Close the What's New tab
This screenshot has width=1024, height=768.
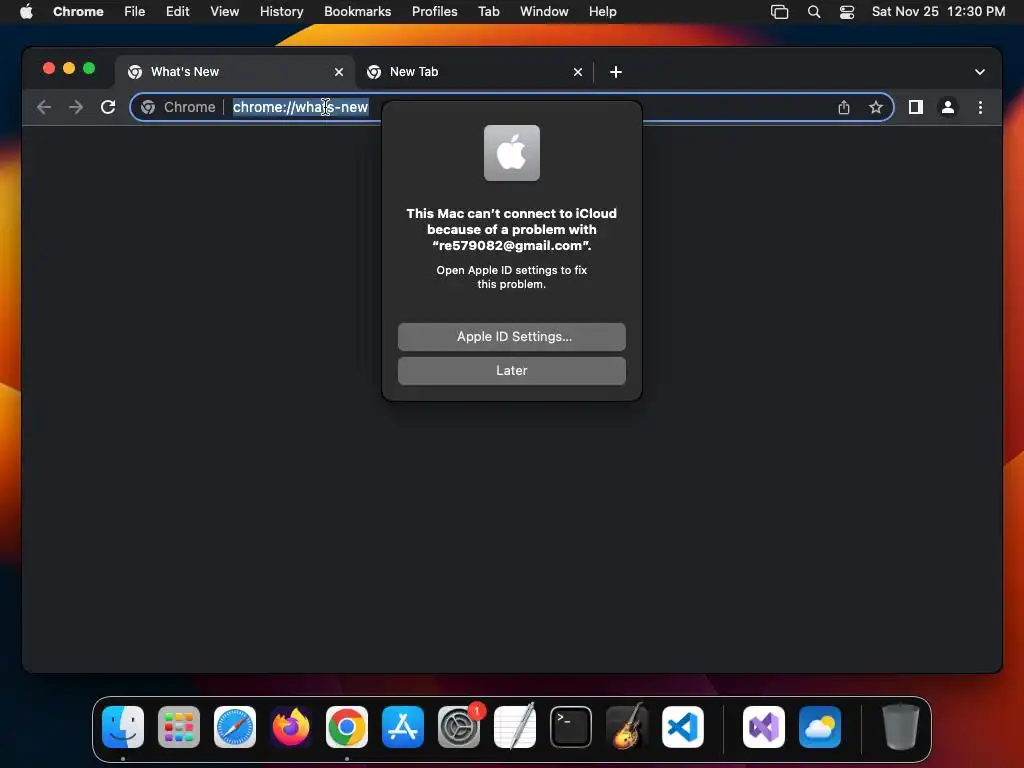tap(338, 72)
